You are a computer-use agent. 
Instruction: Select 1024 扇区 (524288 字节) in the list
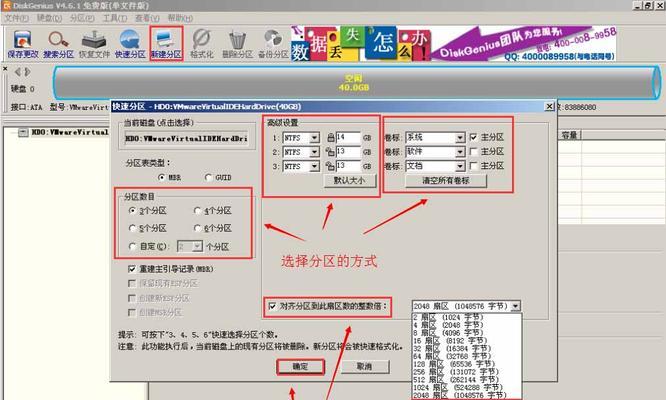[x=466, y=387]
